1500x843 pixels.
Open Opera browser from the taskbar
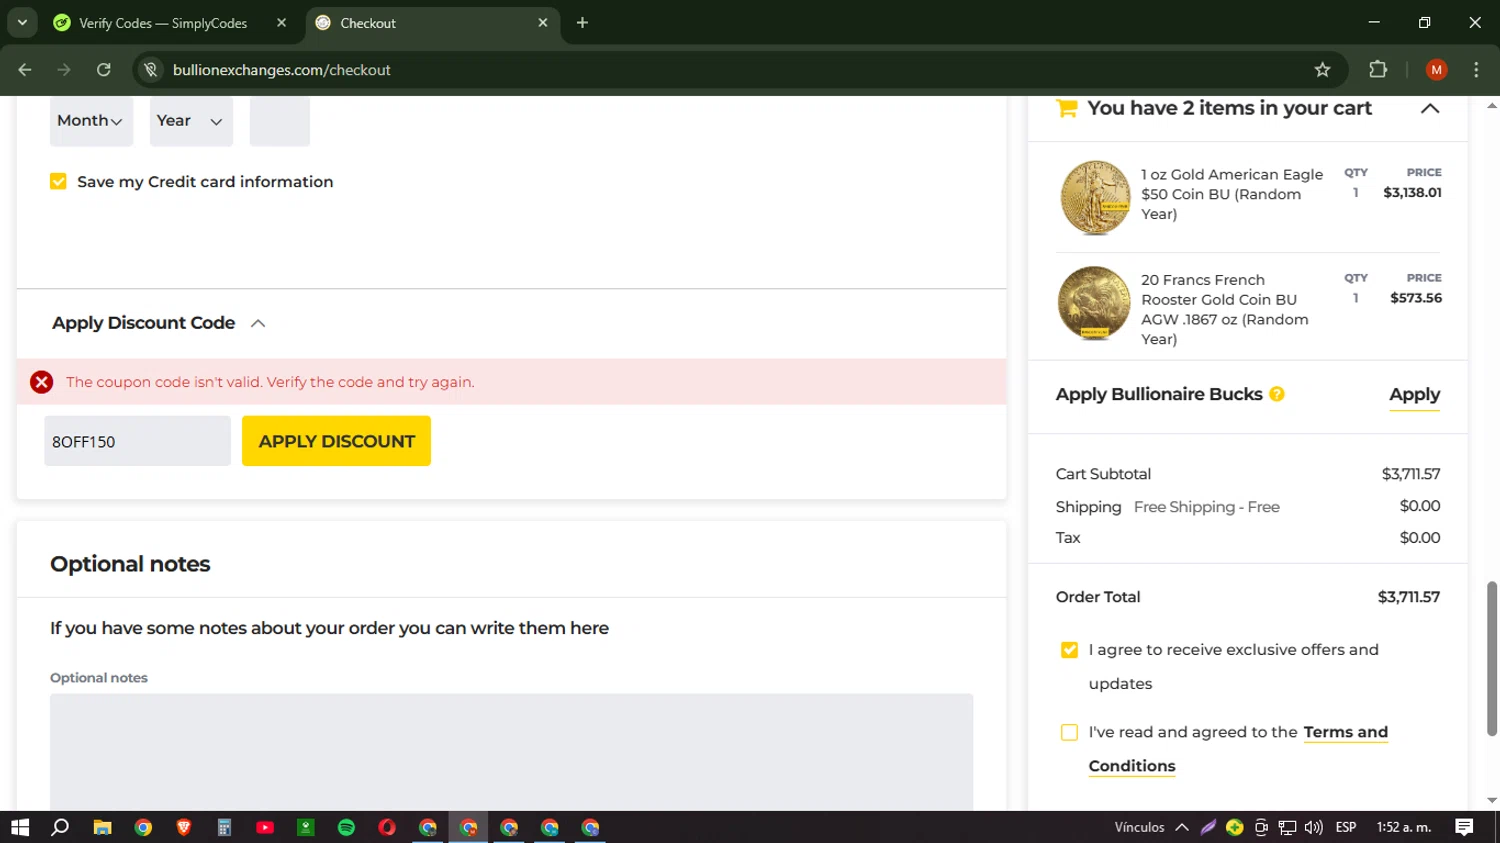tap(387, 827)
